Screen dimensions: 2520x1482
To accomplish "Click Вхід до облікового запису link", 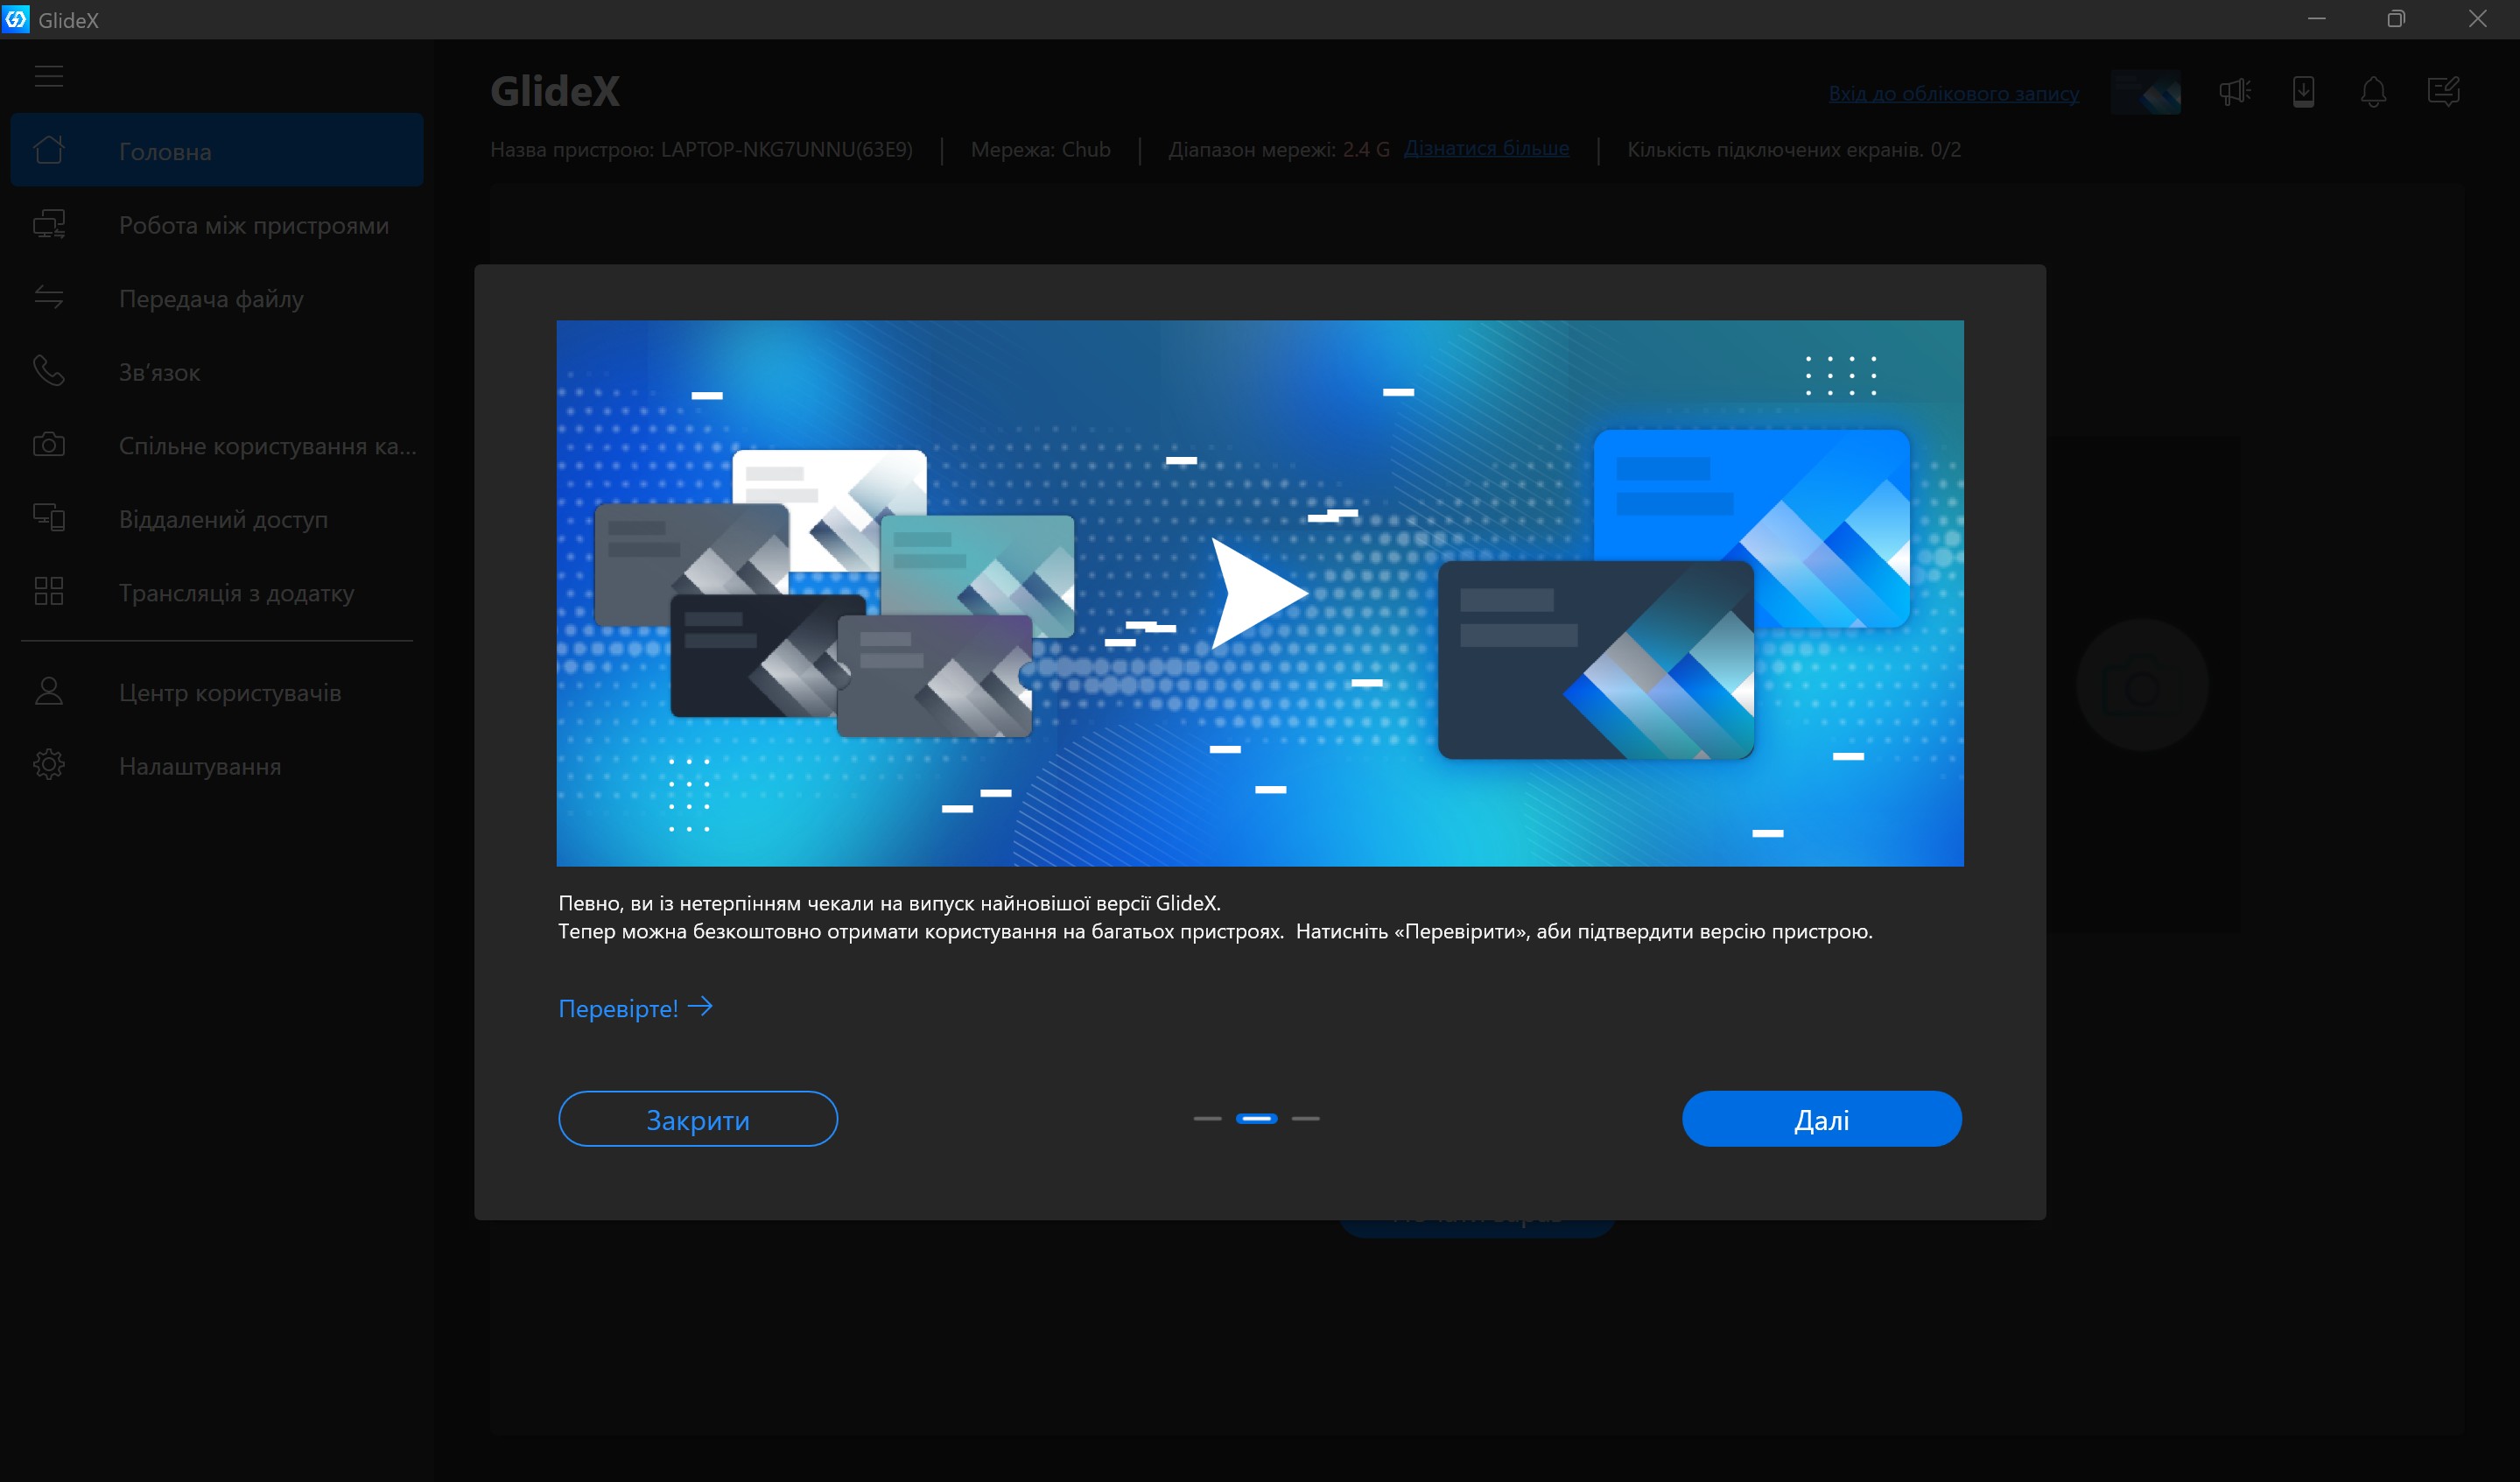I will [1953, 93].
